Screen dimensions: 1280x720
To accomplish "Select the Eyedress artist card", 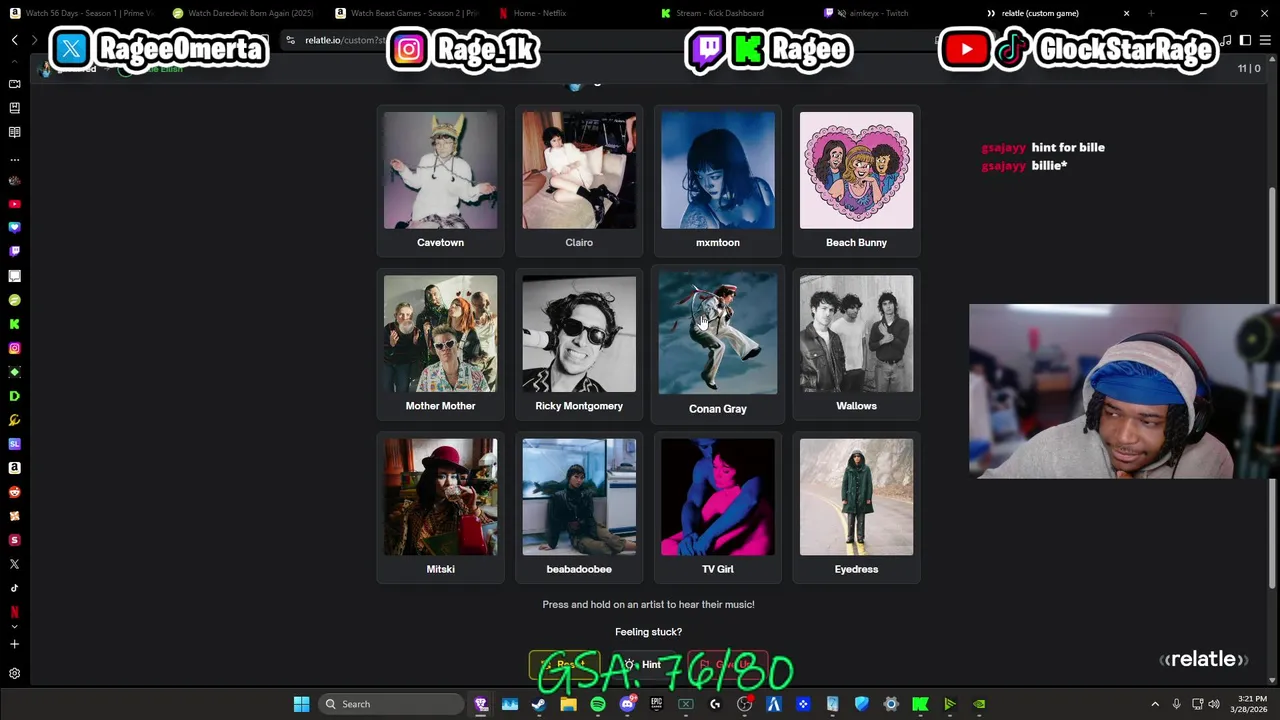I will pos(856,507).
